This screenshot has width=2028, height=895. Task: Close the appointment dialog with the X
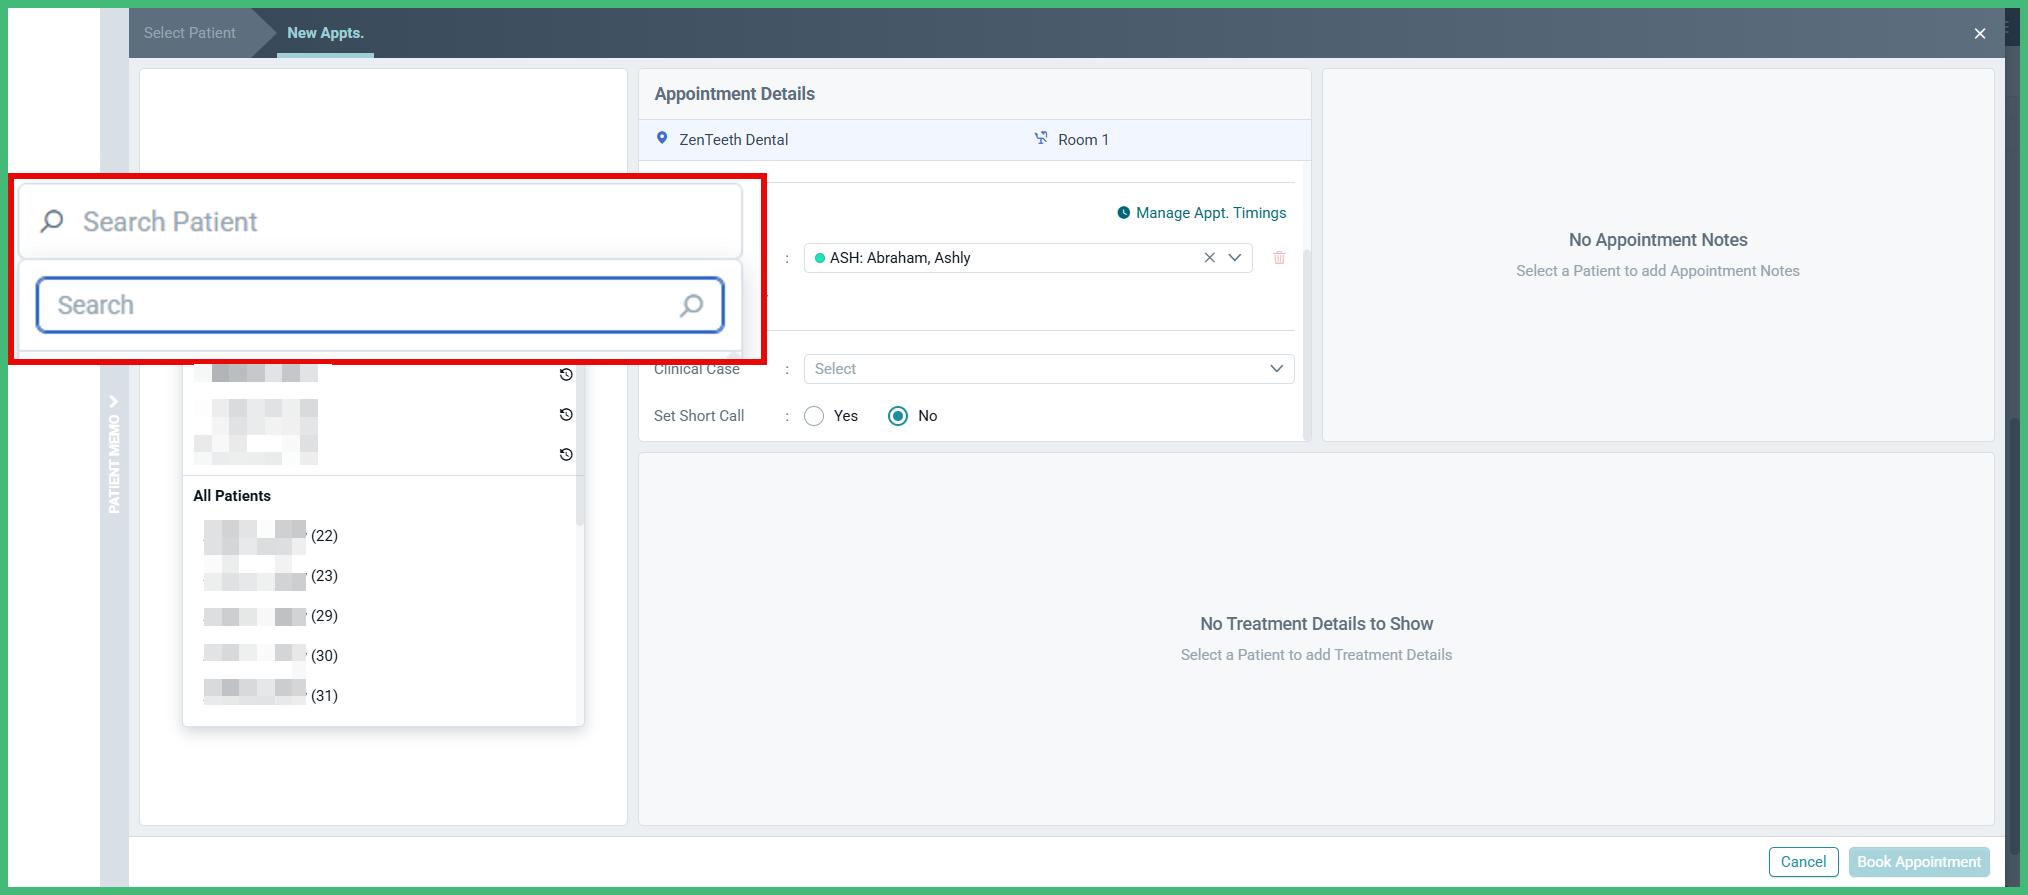coord(1980,33)
